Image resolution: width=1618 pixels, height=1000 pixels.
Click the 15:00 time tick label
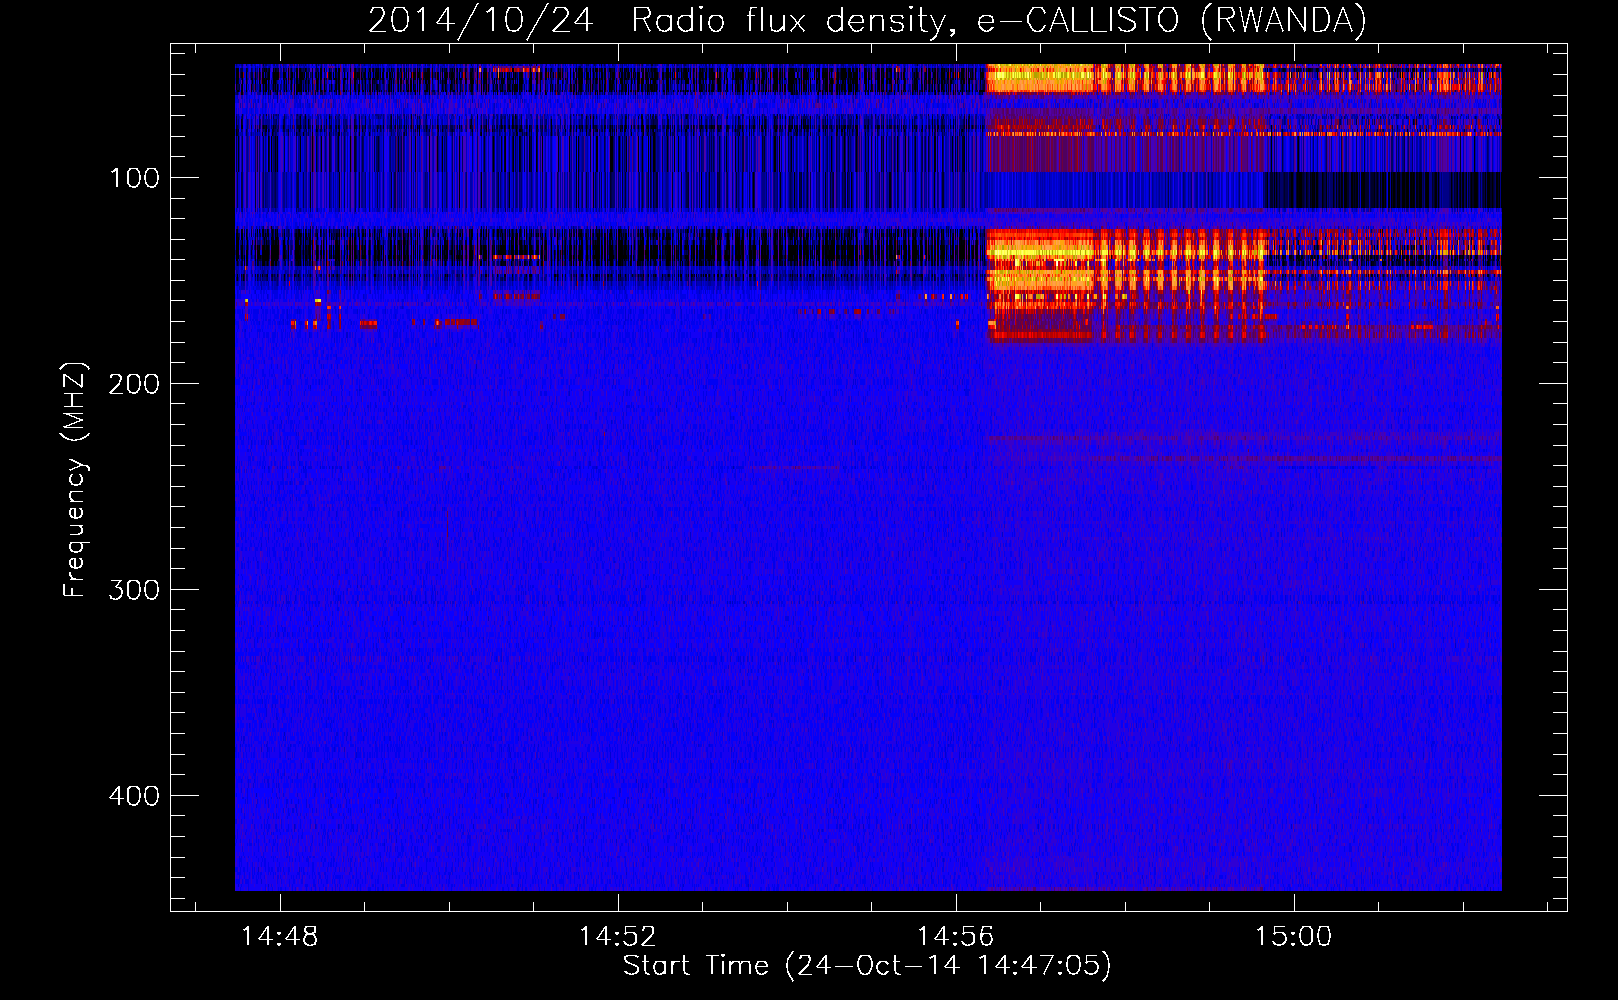[1294, 937]
